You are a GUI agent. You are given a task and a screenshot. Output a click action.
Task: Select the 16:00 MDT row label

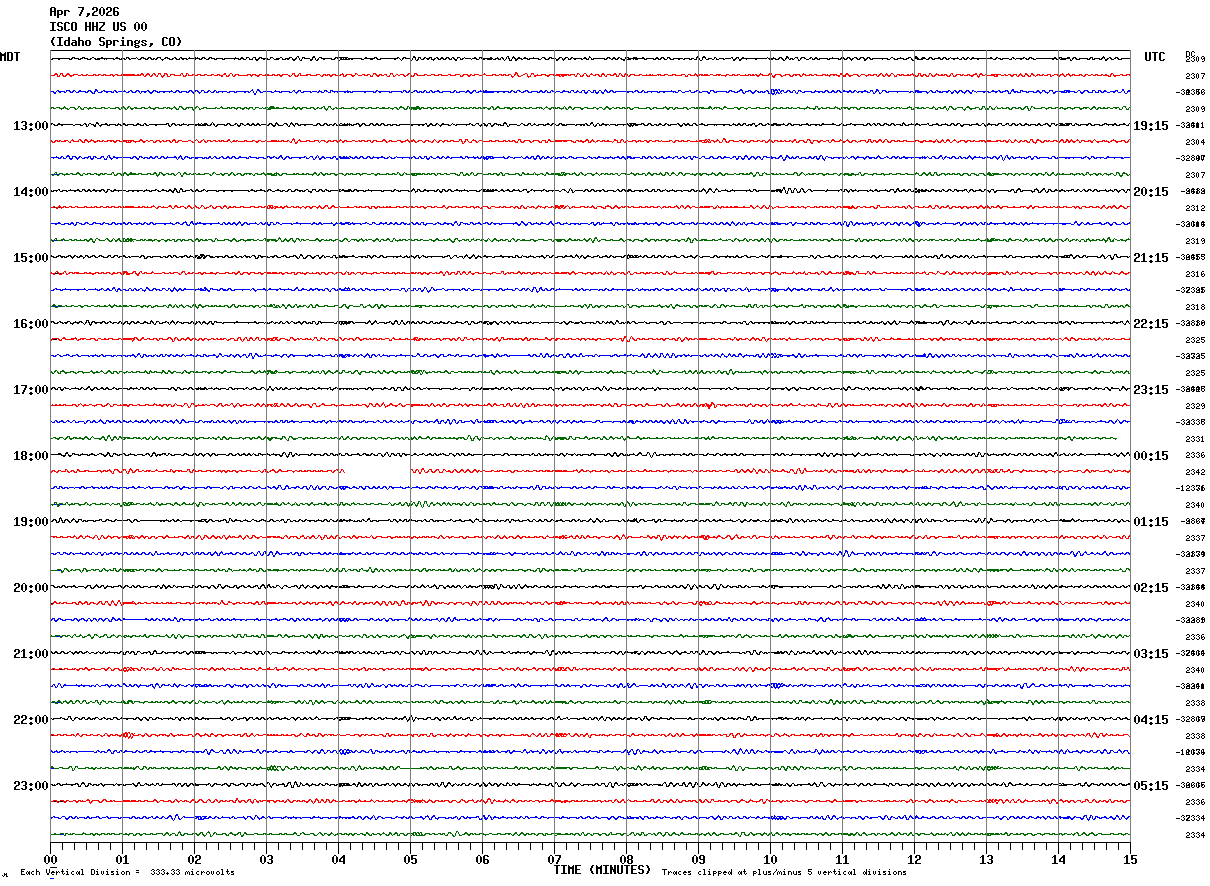click(30, 324)
